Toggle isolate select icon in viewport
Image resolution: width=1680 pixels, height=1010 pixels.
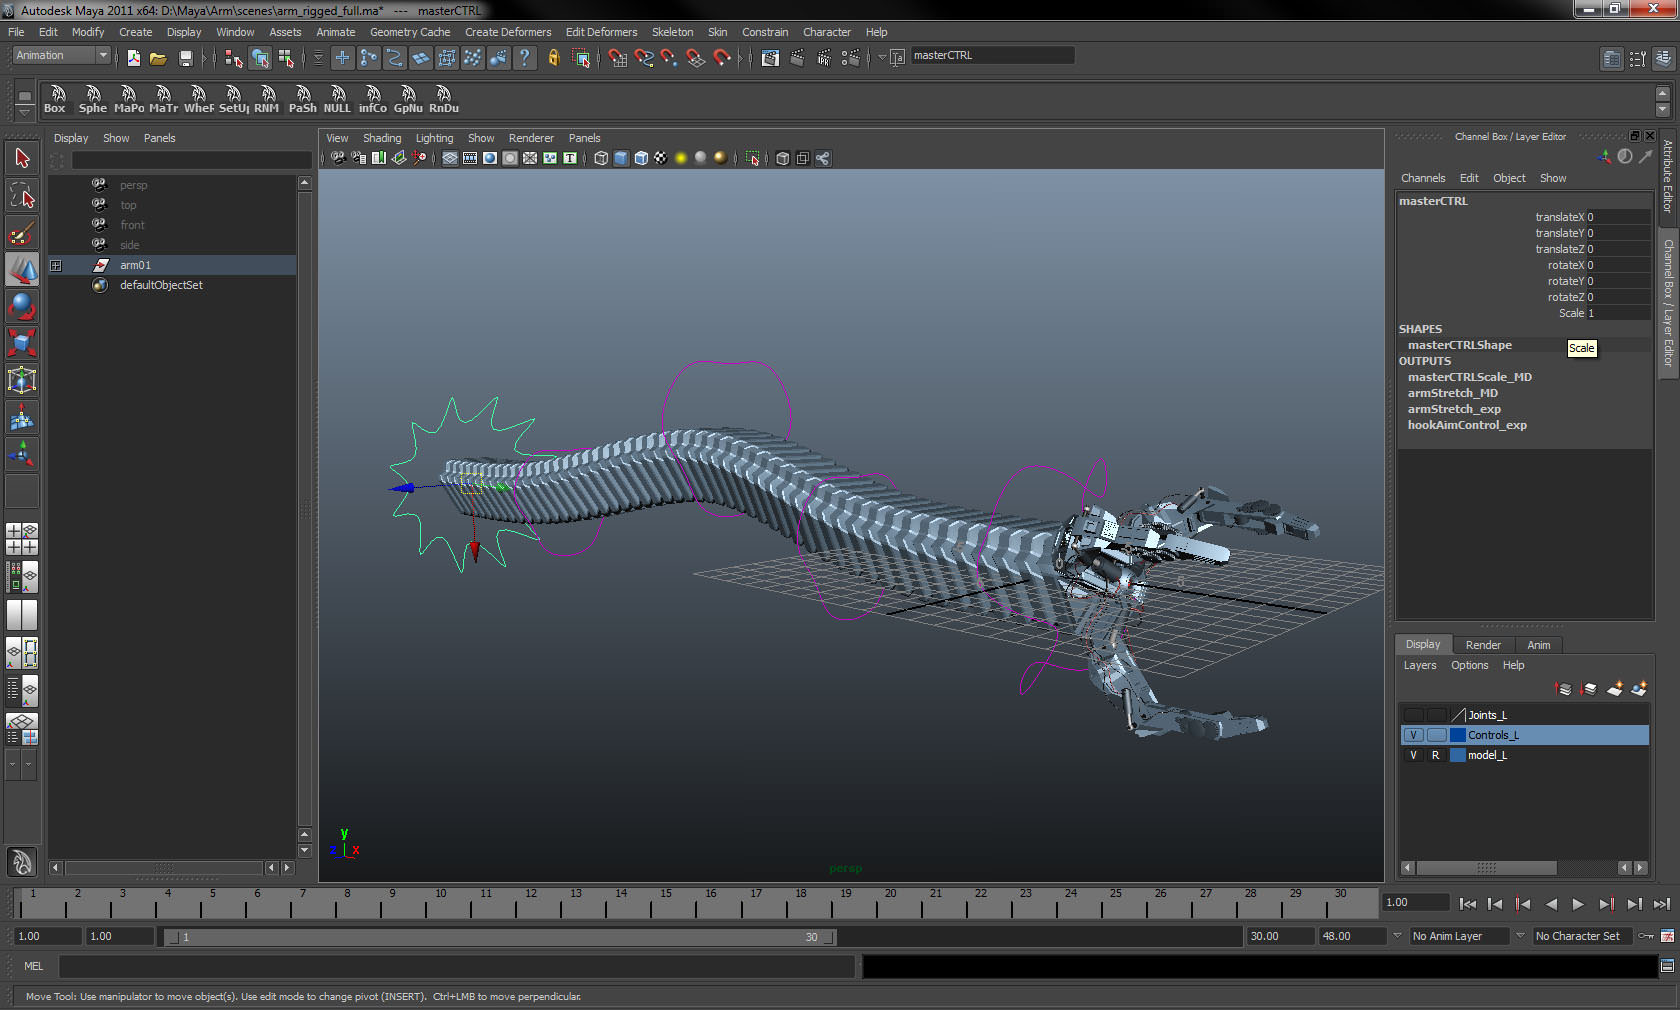tap(753, 158)
